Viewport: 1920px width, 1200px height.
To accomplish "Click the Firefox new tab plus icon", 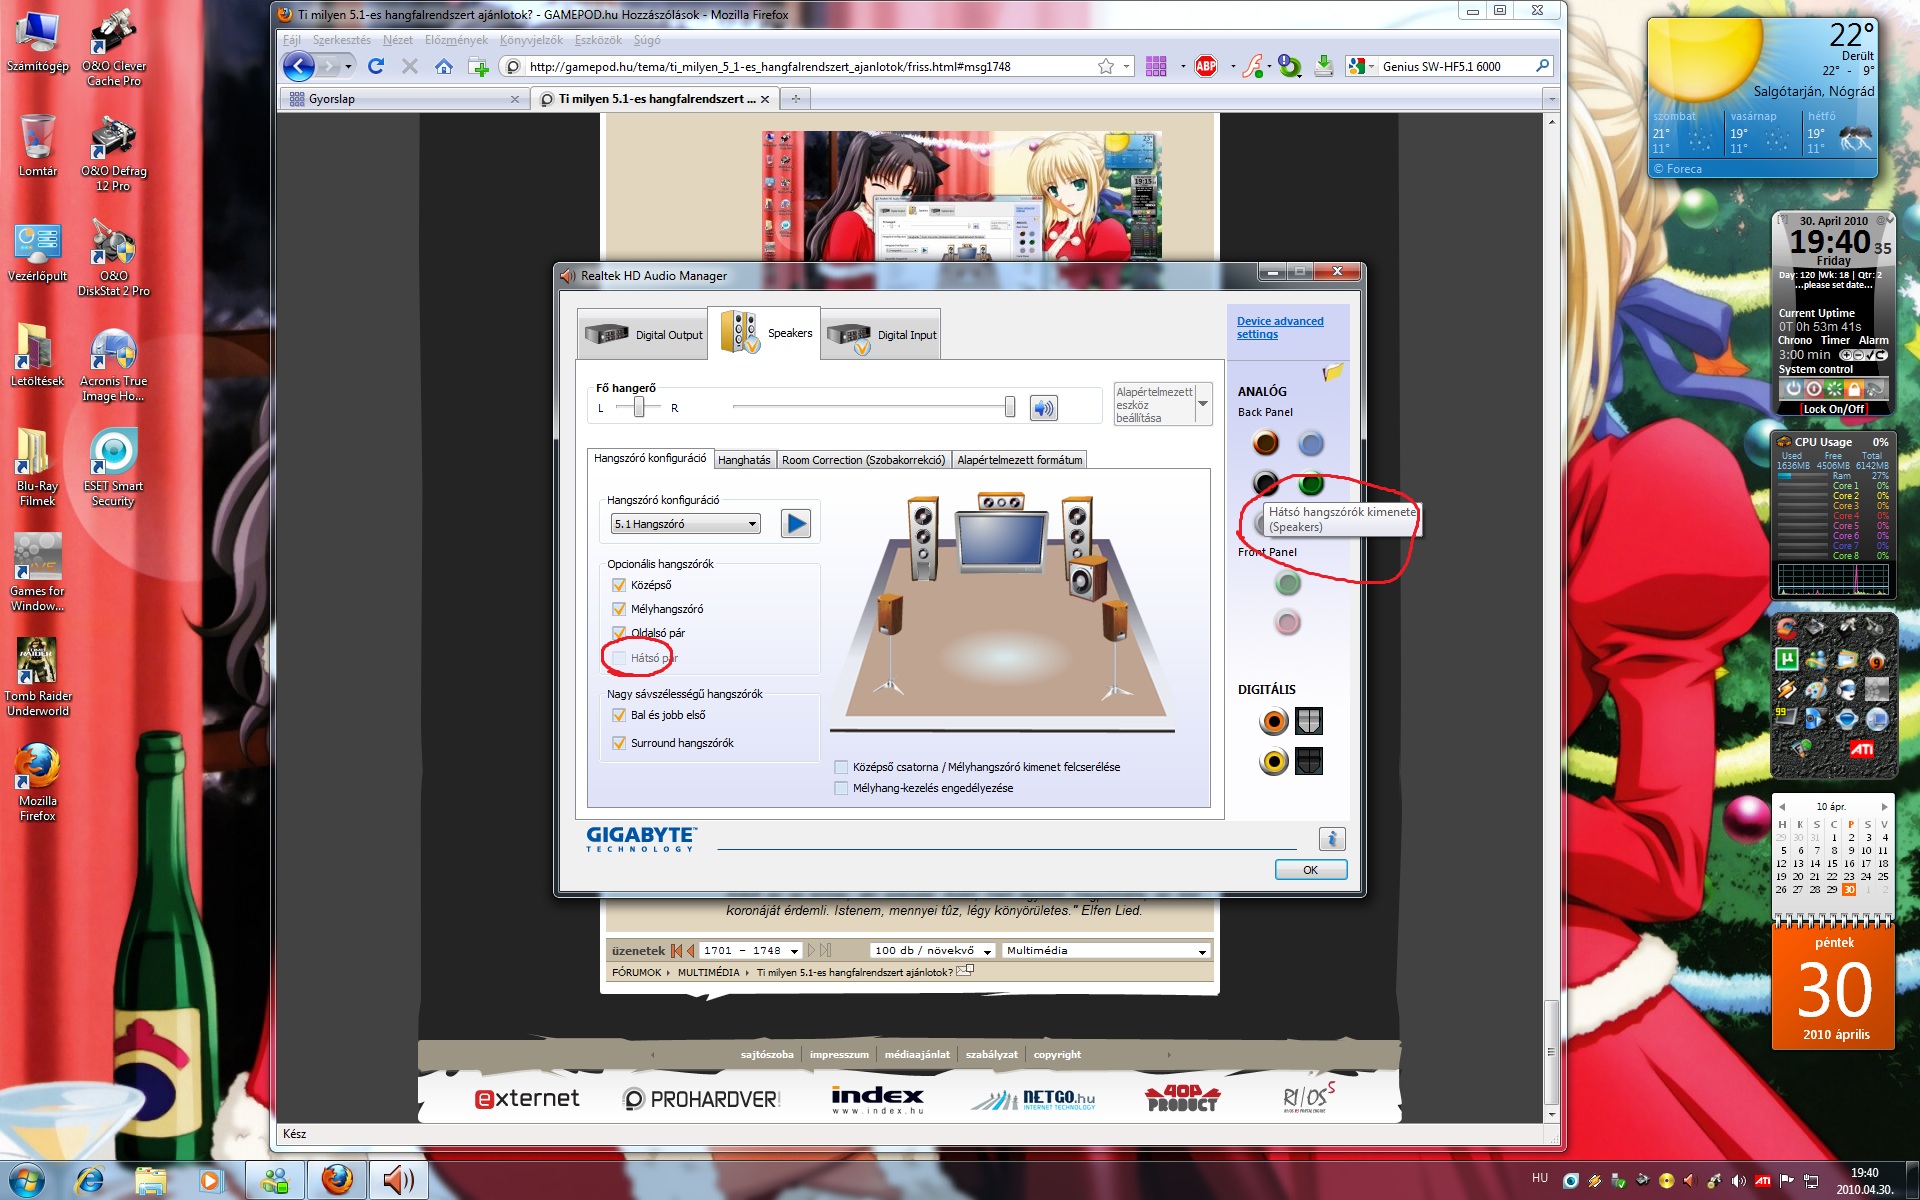I will pos(796,98).
